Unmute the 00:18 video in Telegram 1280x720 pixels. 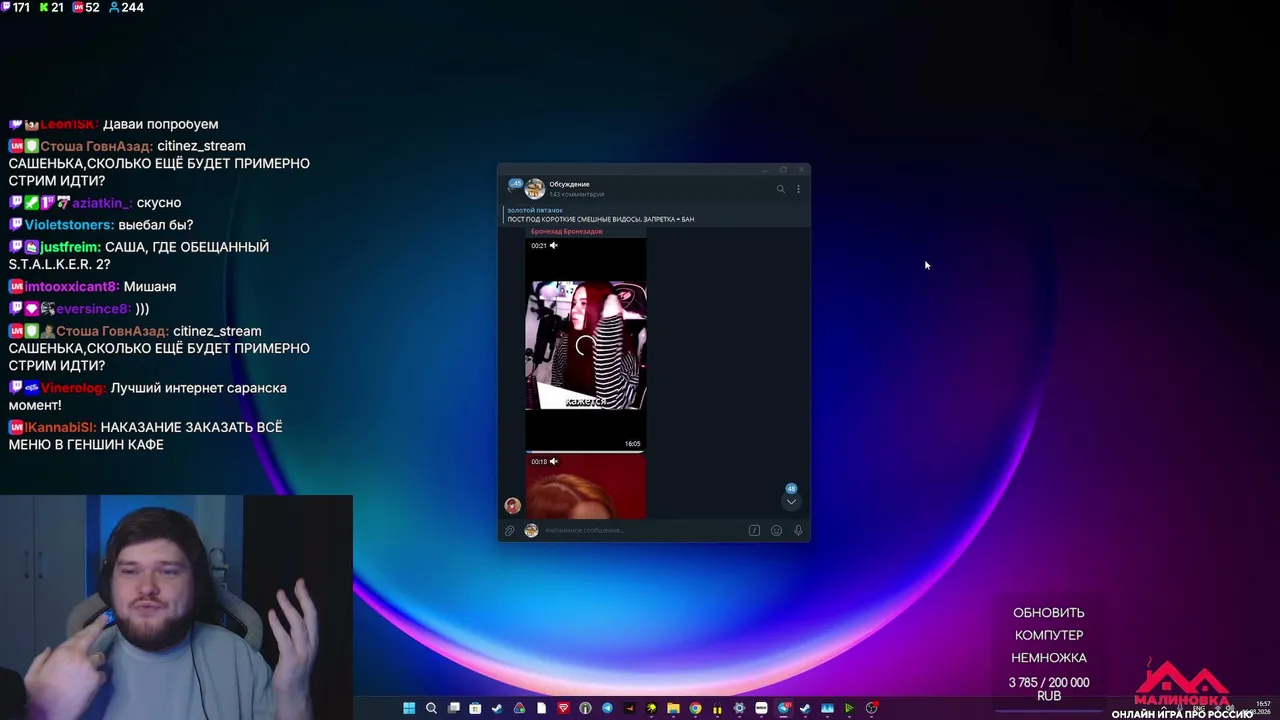click(554, 461)
